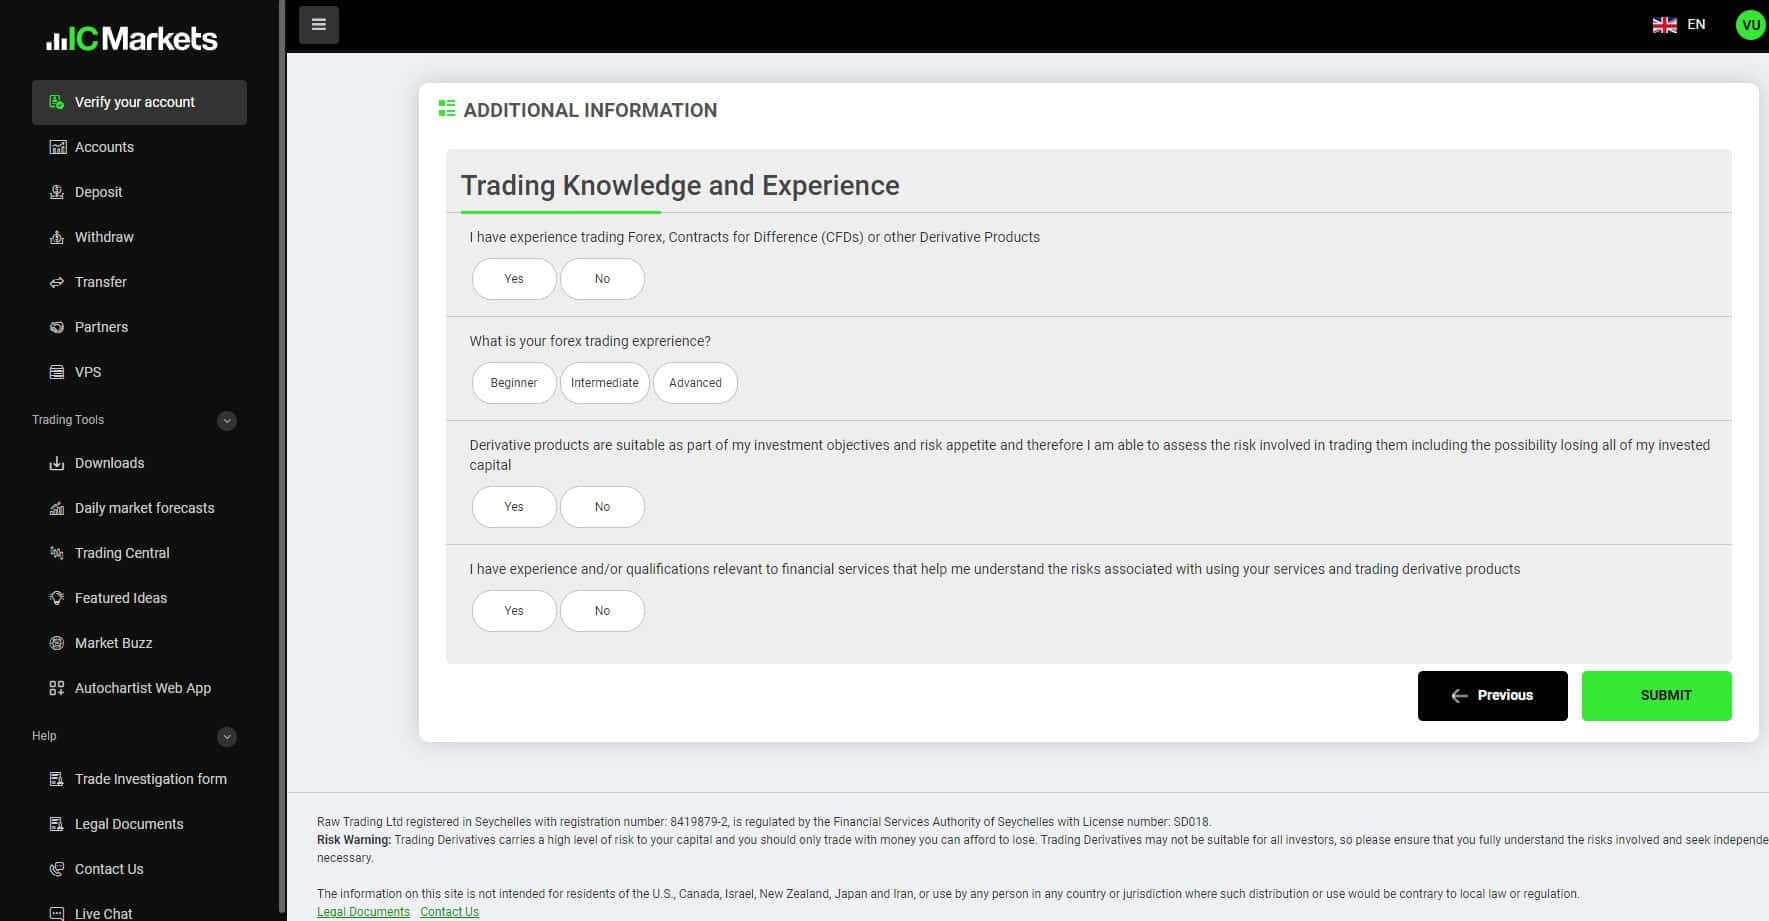Collapse the Help section

(x=227, y=737)
